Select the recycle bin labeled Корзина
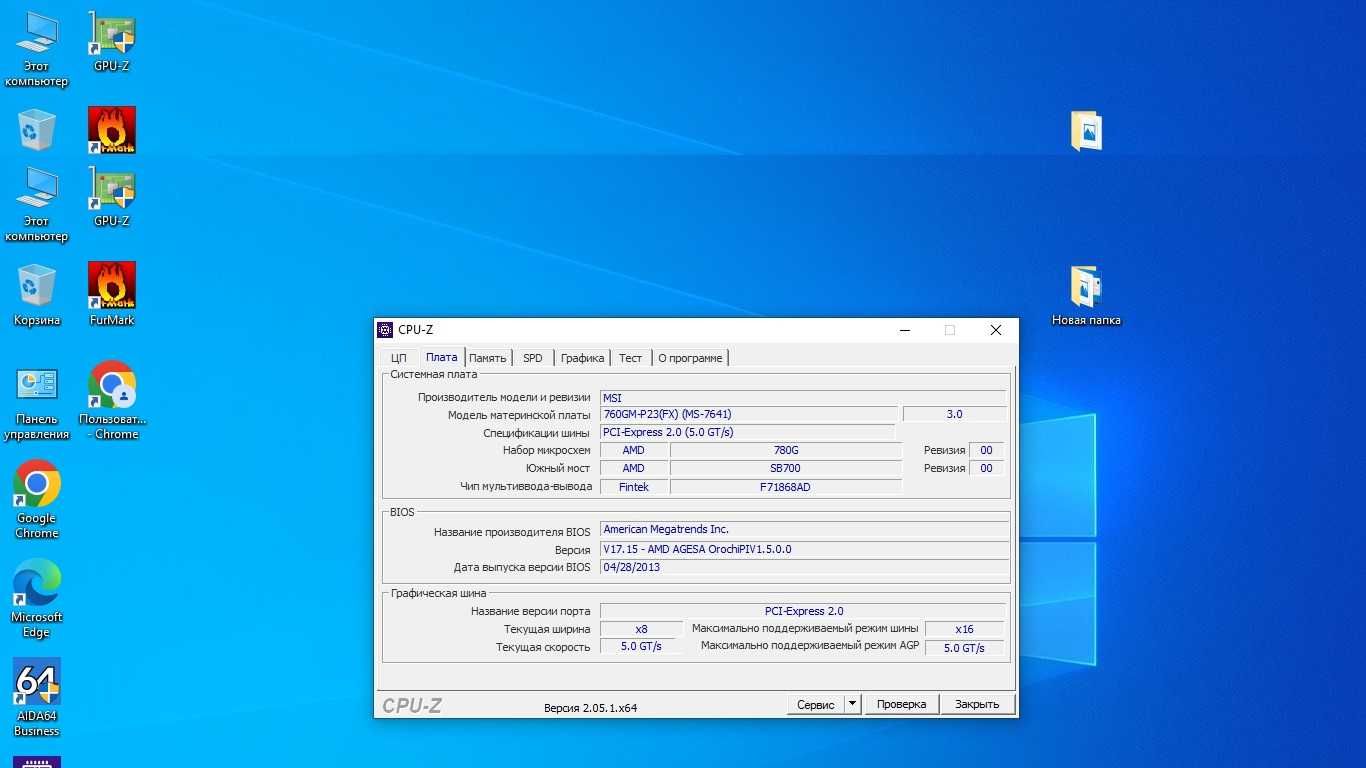Image resolution: width=1366 pixels, height=768 pixels. (x=37, y=295)
